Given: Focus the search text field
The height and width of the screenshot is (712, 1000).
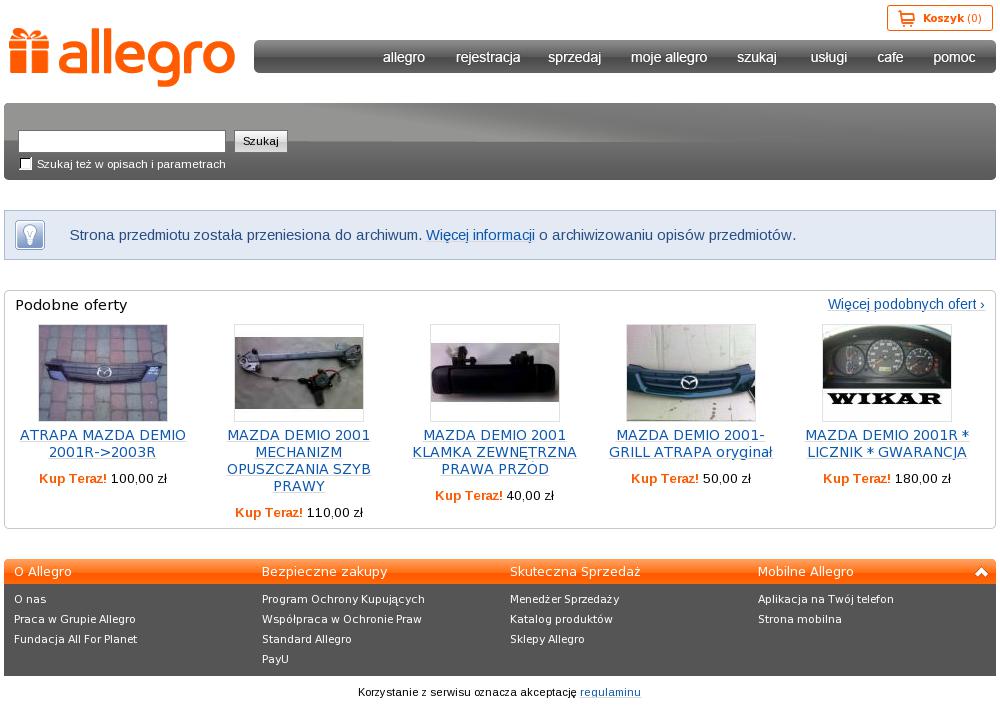Looking at the screenshot, I should [122, 141].
